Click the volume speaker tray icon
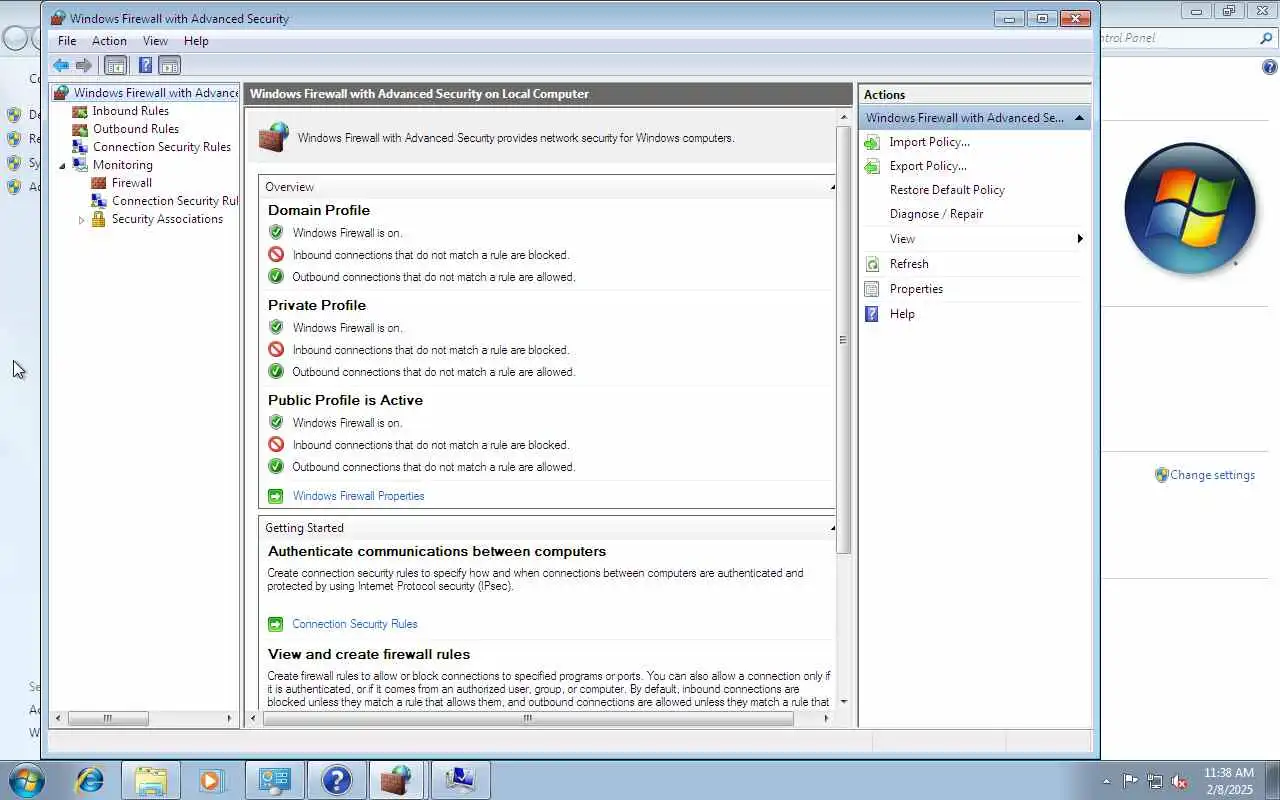Image resolution: width=1280 pixels, height=800 pixels. point(1179,781)
